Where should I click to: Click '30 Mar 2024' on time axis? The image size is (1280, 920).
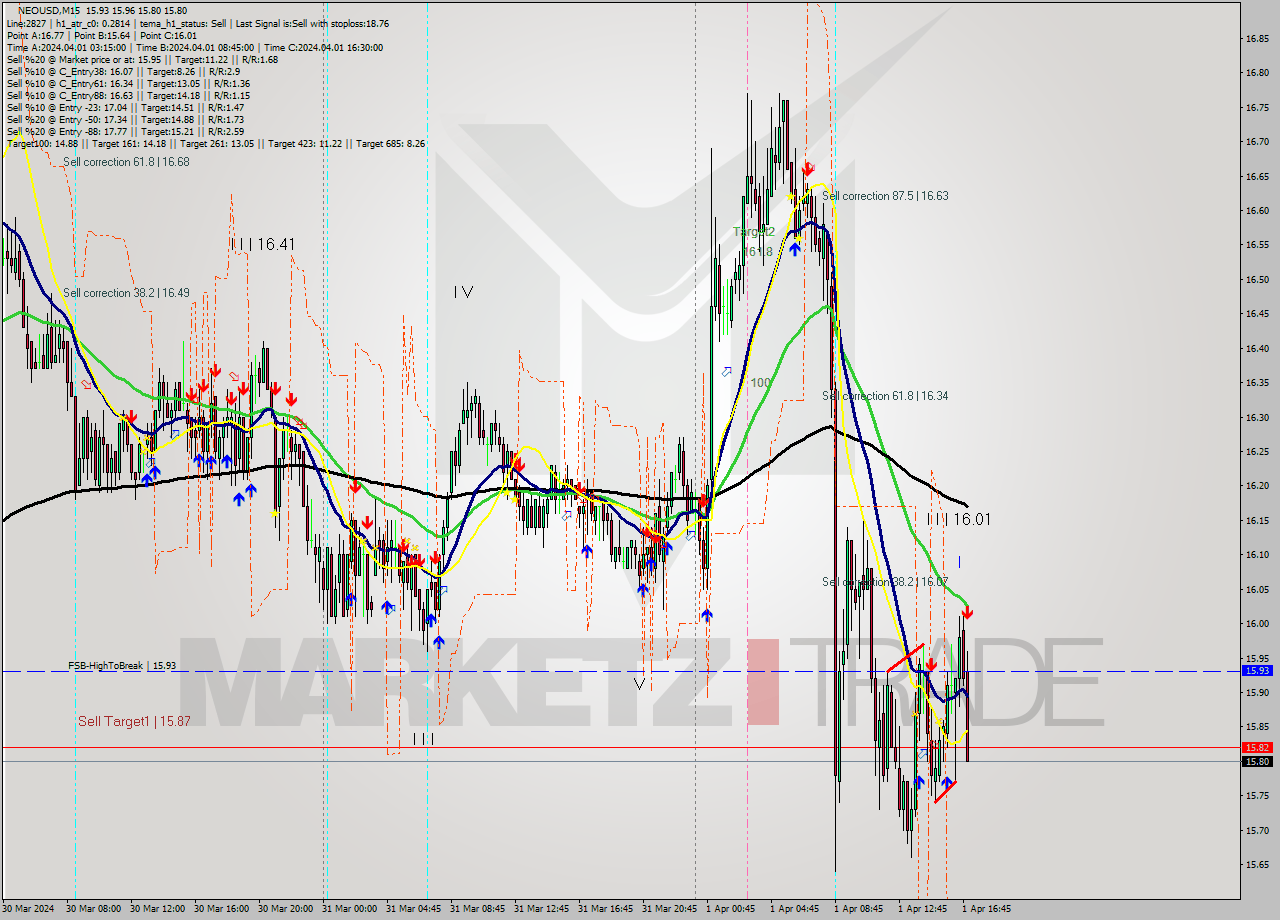[28, 909]
